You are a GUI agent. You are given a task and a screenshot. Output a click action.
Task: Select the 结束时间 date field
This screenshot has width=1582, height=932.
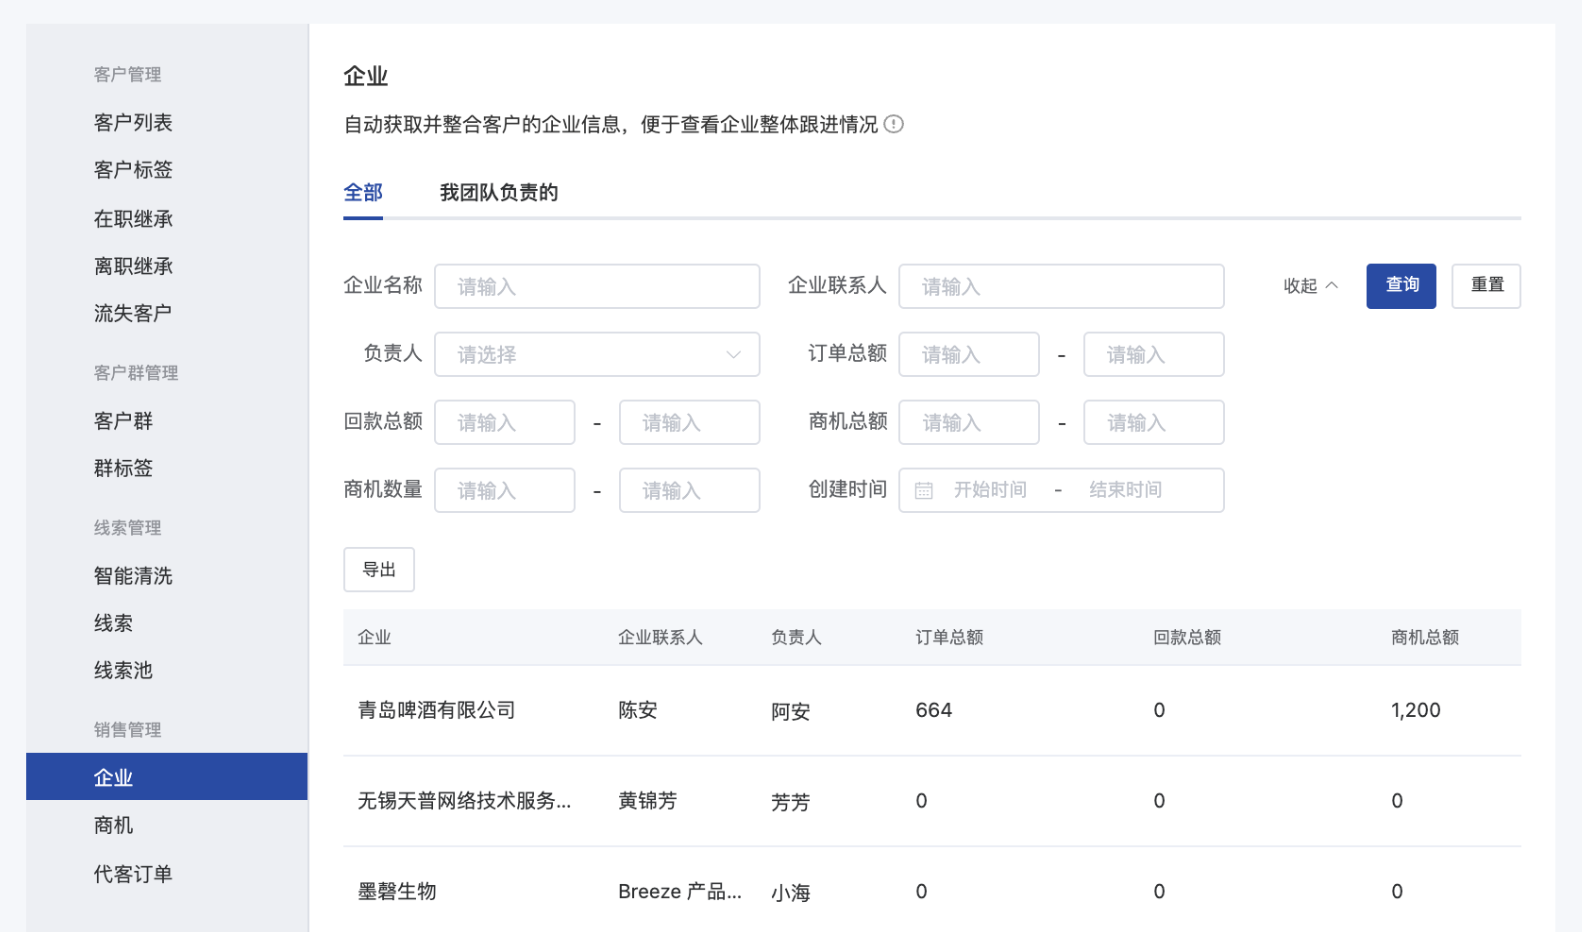click(1126, 490)
